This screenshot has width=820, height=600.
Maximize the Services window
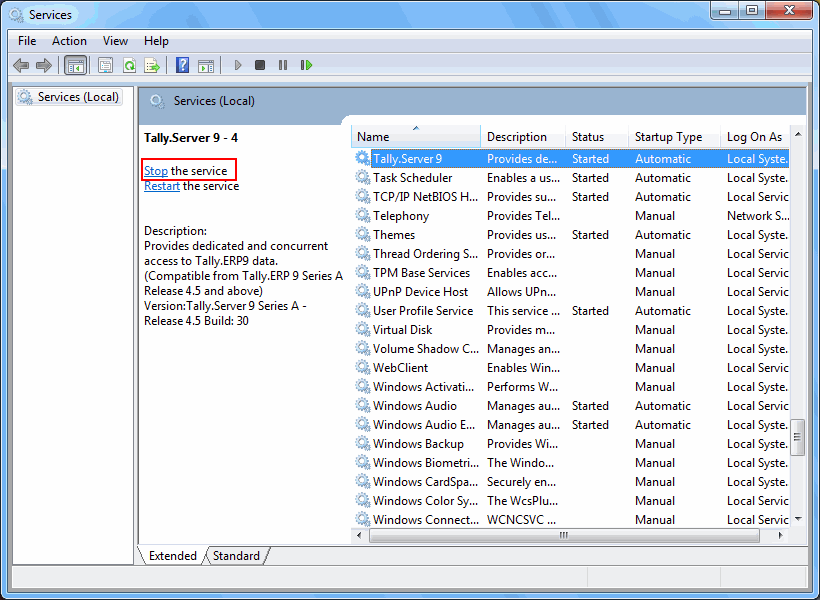[x=752, y=11]
